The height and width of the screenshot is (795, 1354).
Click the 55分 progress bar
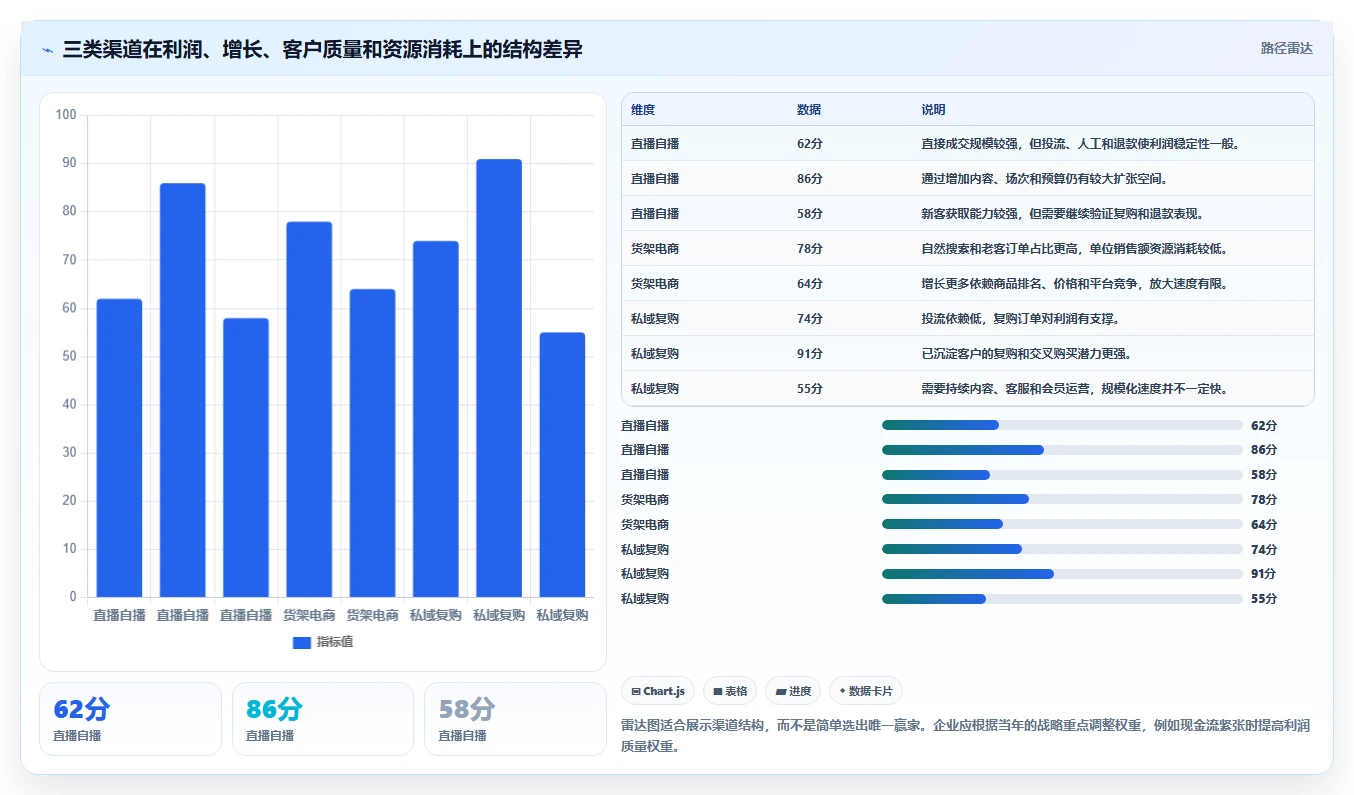tap(1062, 599)
